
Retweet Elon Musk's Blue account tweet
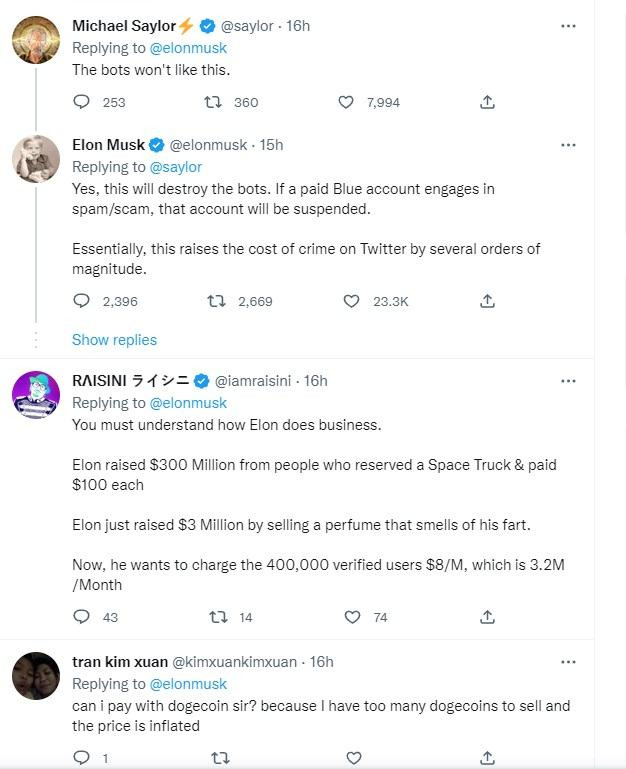[x=215, y=301]
